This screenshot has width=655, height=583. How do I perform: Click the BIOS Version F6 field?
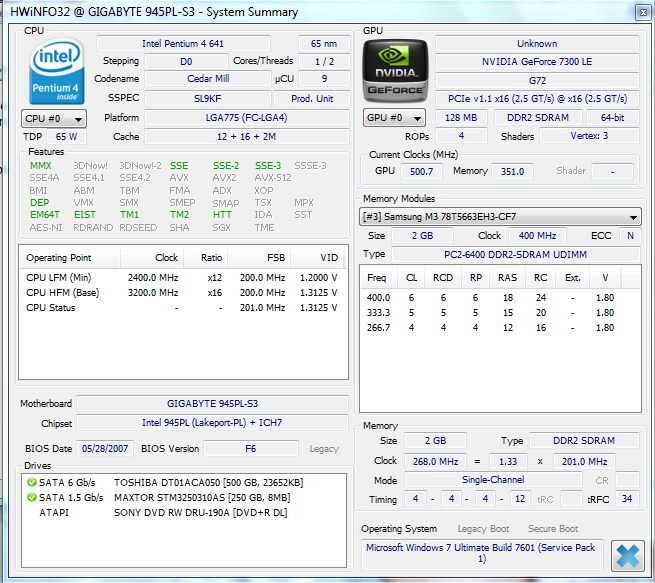pyautogui.click(x=251, y=449)
